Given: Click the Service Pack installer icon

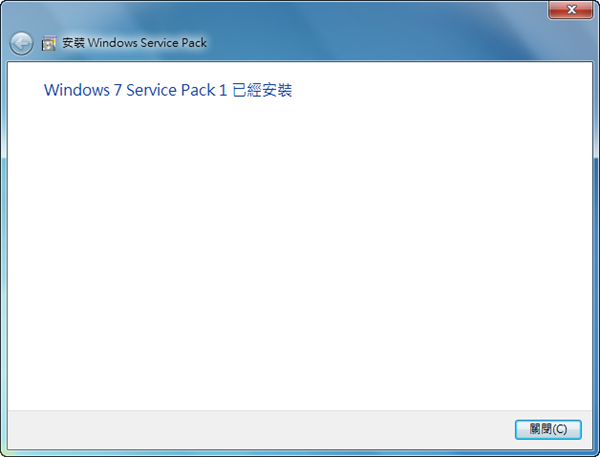Looking at the screenshot, I should 49,44.
